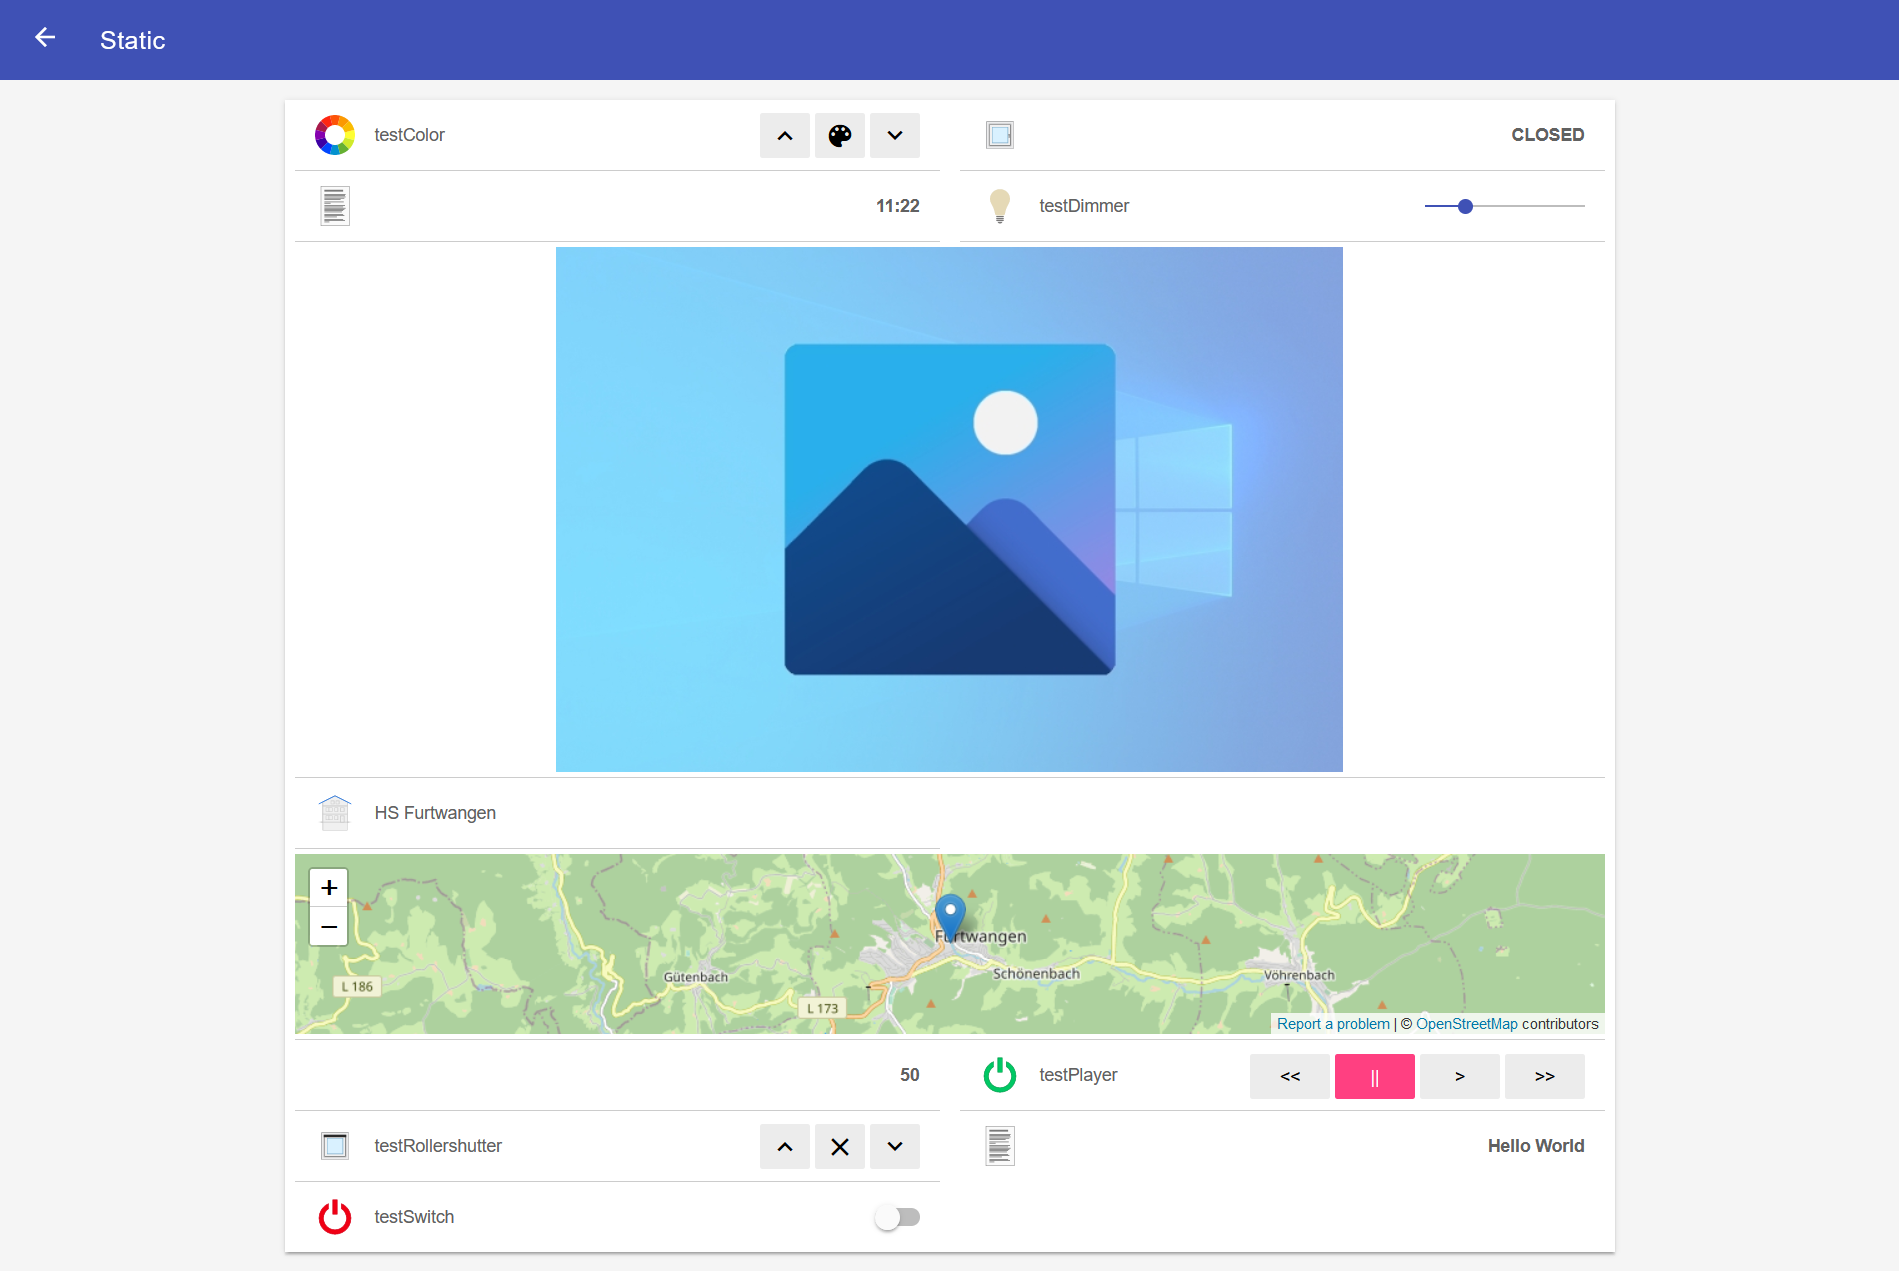
Task: Lower testRollershutter with the down chevron
Action: tap(895, 1146)
